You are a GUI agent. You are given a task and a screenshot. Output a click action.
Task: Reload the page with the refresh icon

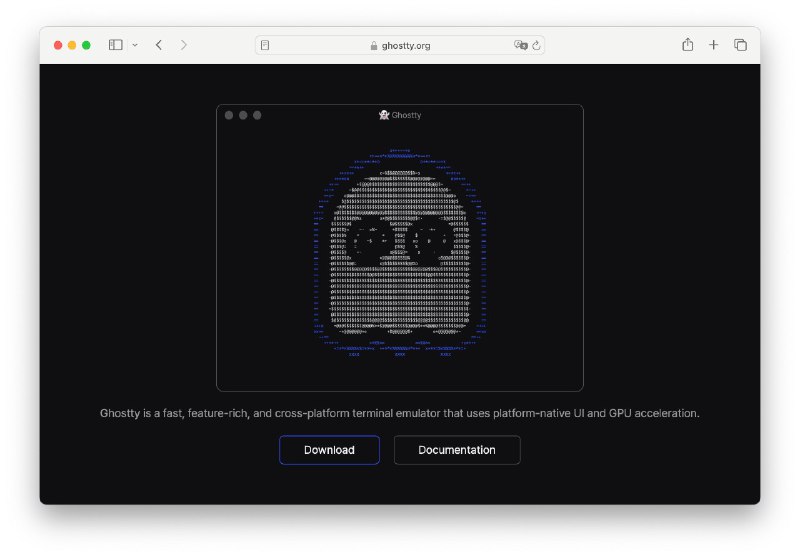pos(536,45)
